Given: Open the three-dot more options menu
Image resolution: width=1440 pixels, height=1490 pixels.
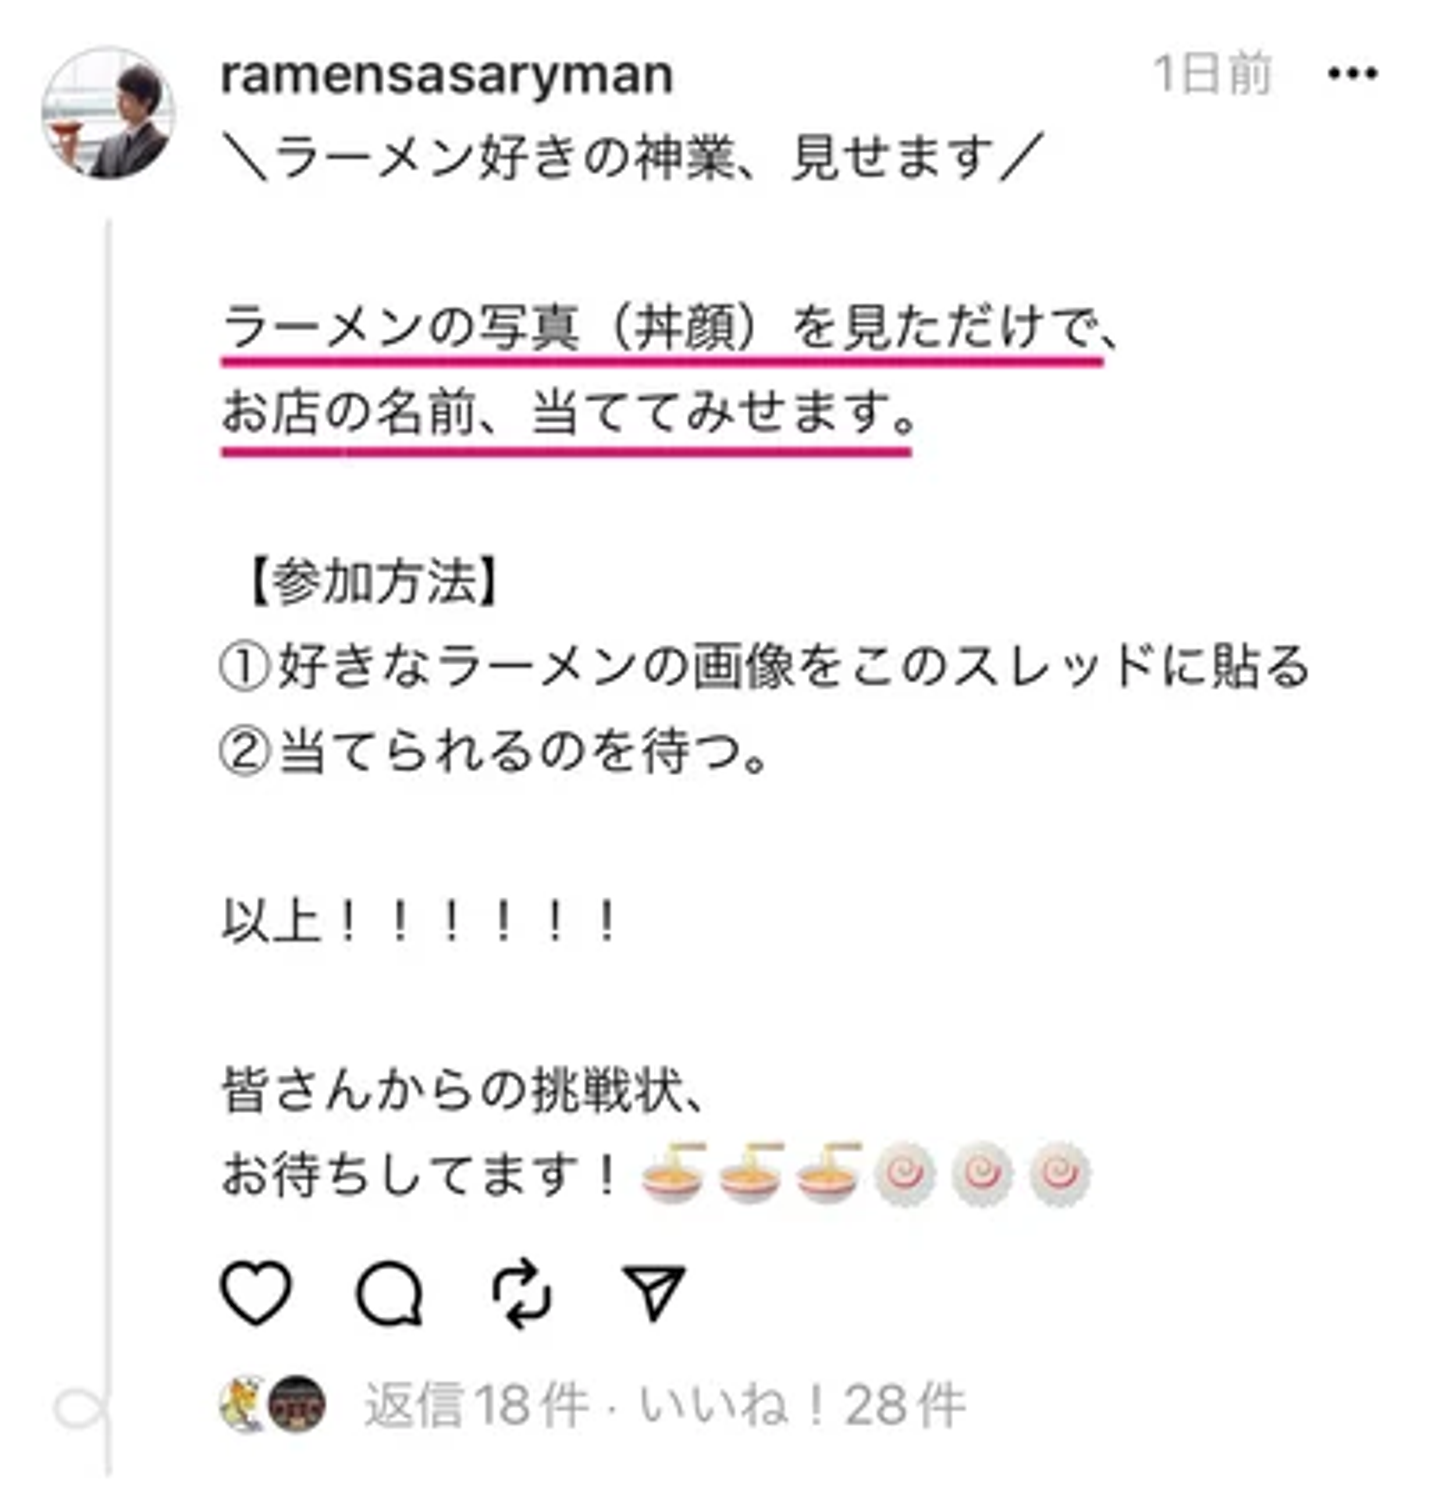Looking at the screenshot, I should coord(1352,73).
